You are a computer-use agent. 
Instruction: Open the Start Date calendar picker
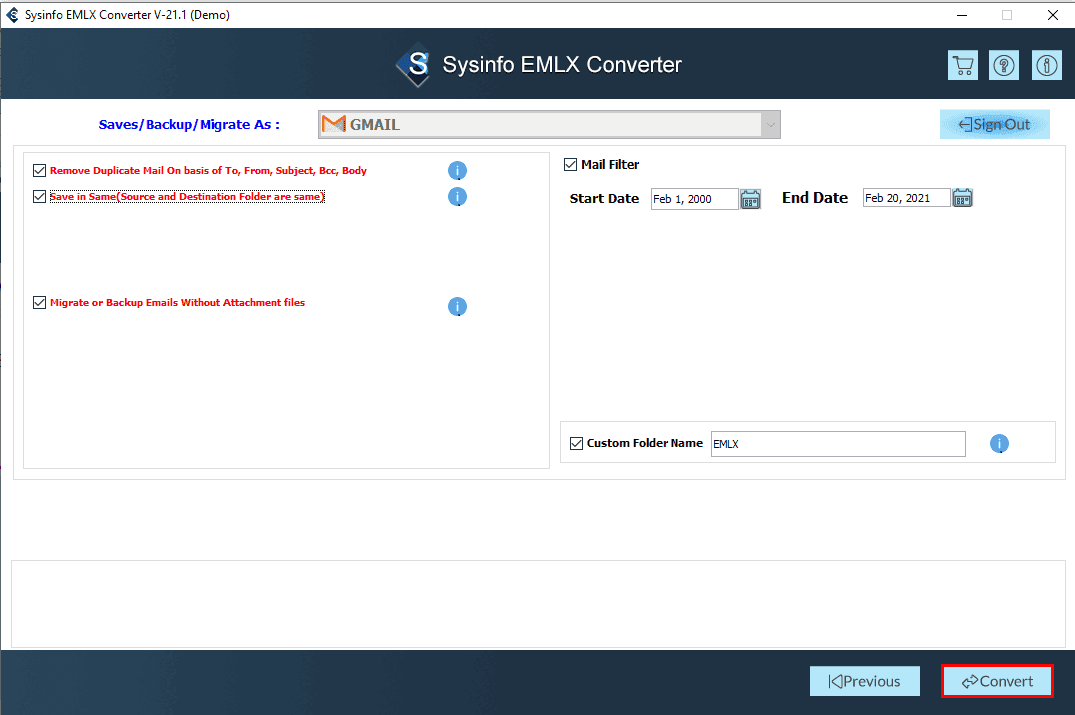click(751, 199)
